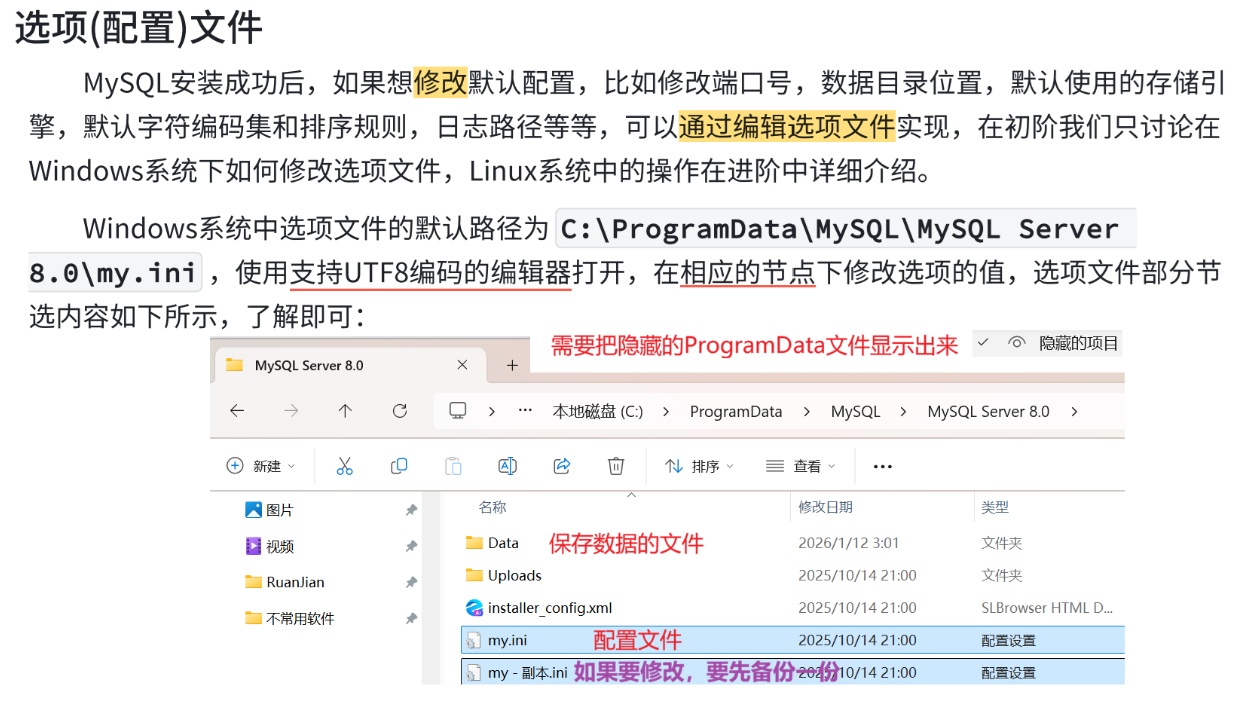Open the 查看 dropdown
Viewport: 1251px width, 703px height.
pyautogui.click(x=801, y=466)
